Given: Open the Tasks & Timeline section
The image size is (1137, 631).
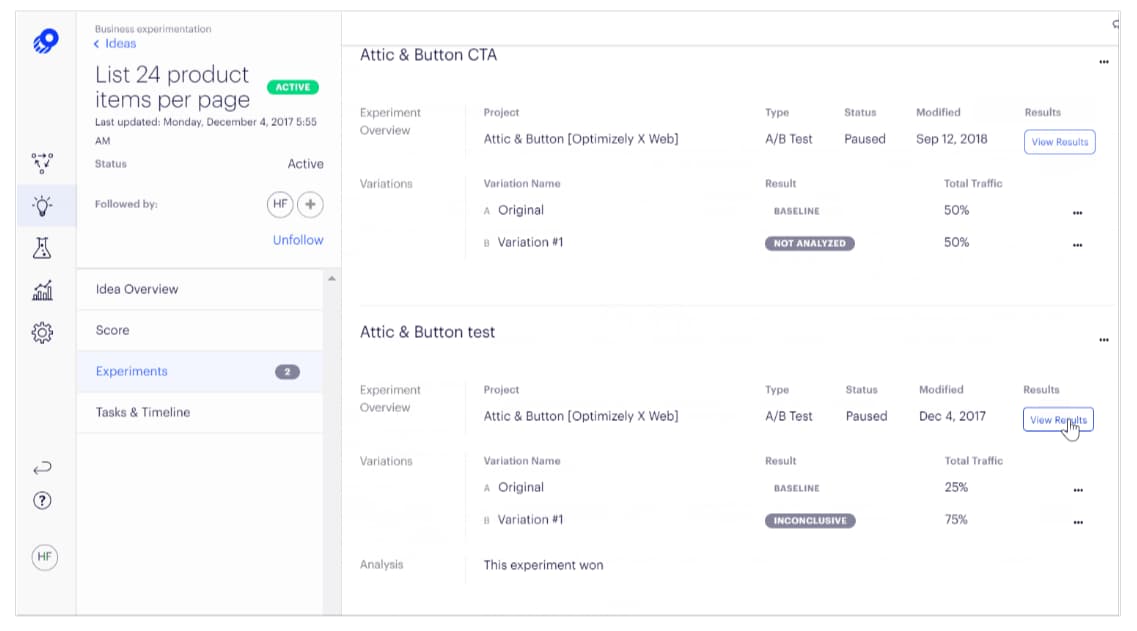Looking at the screenshot, I should [144, 412].
